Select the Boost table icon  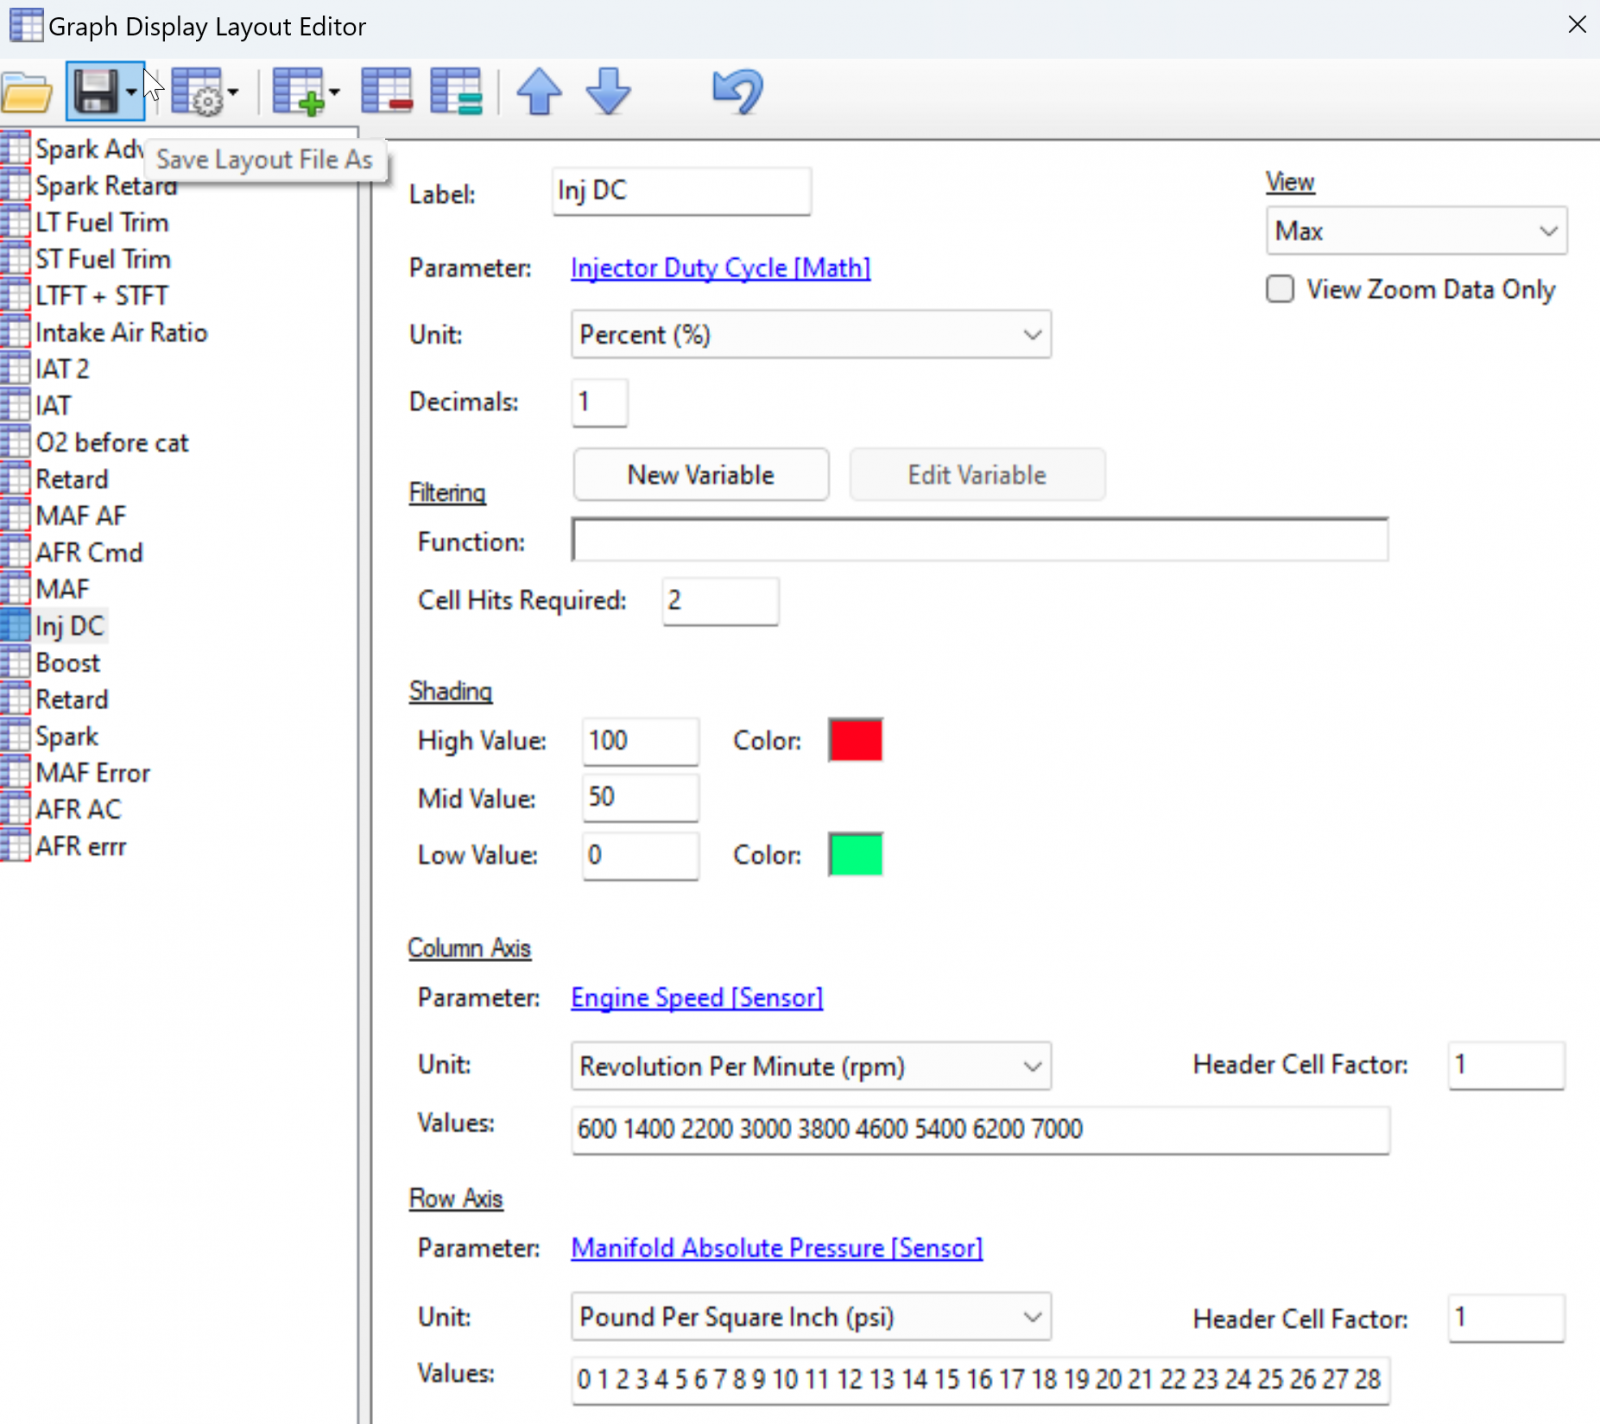[x=15, y=663]
